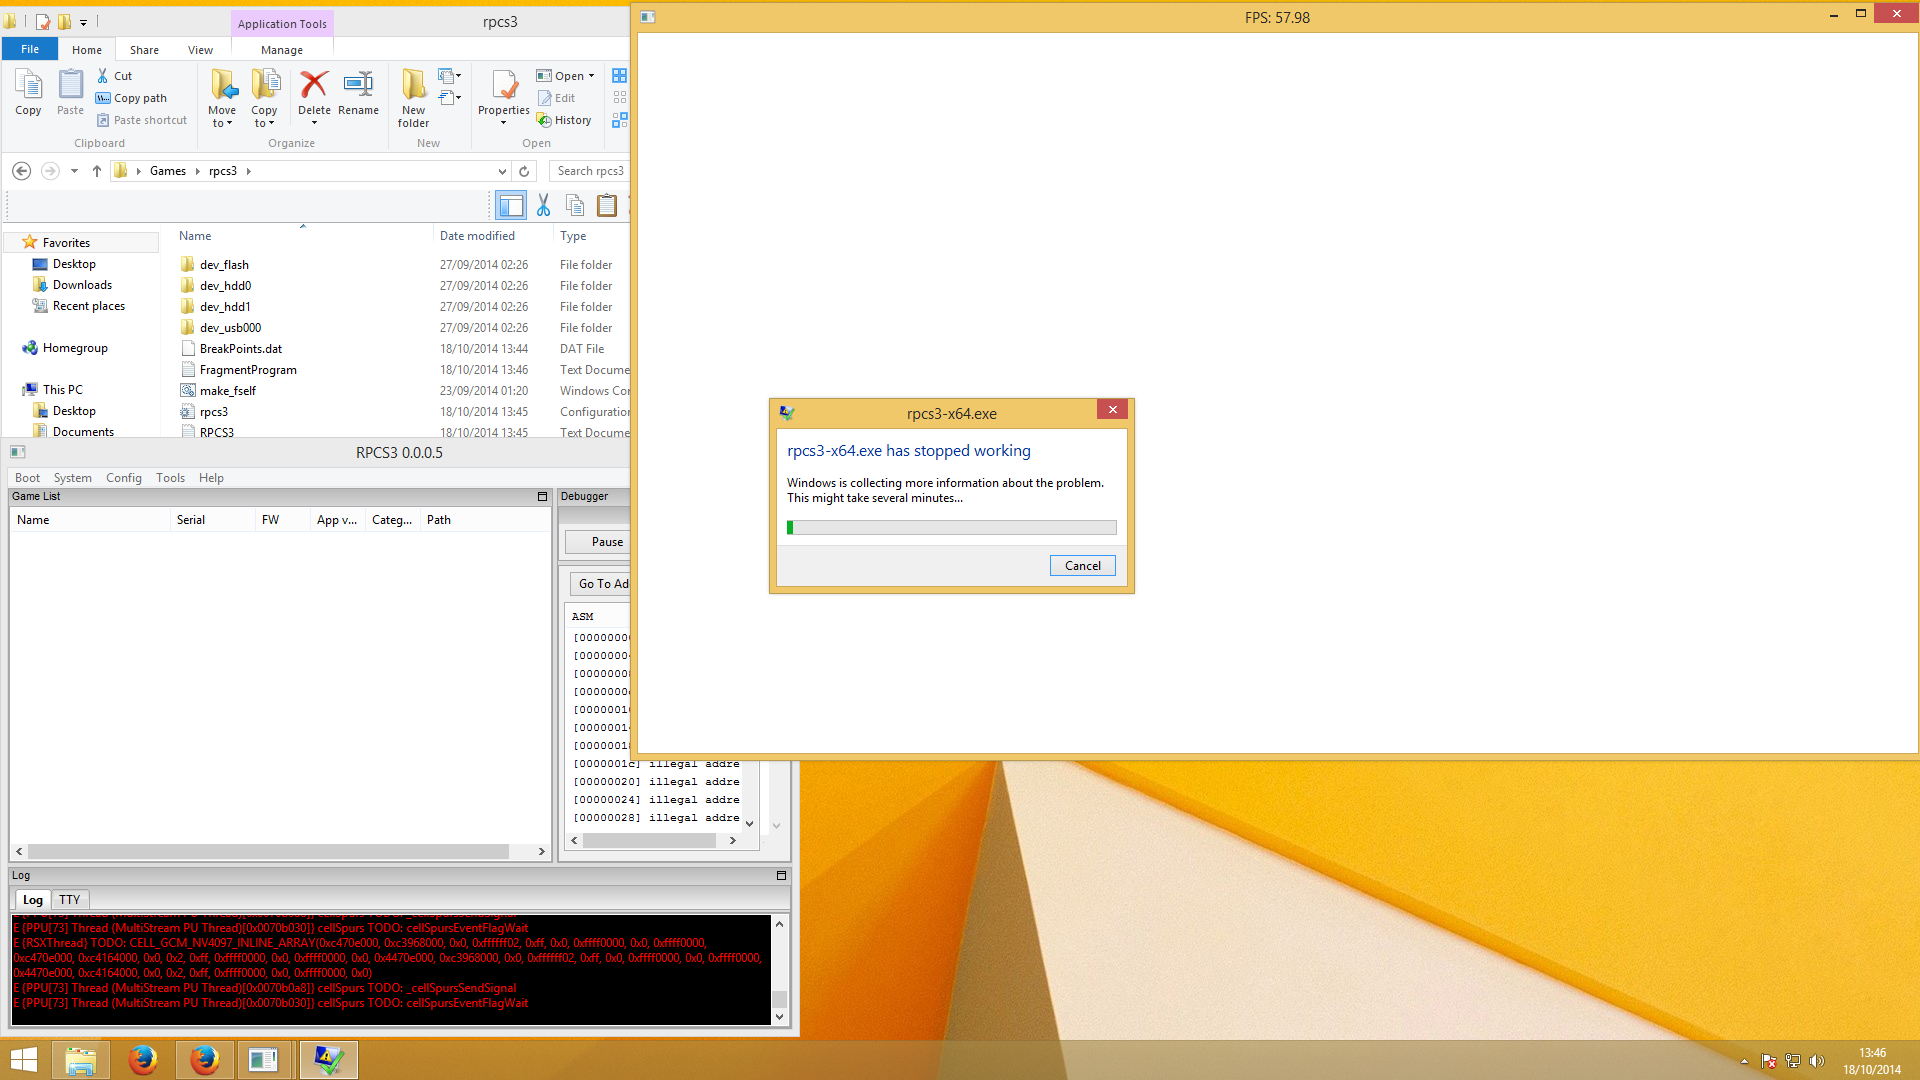The height and width of the screenshot is (1080, 1920).
Task: Click the problem collection progress bar
Action: coord(951,528)
